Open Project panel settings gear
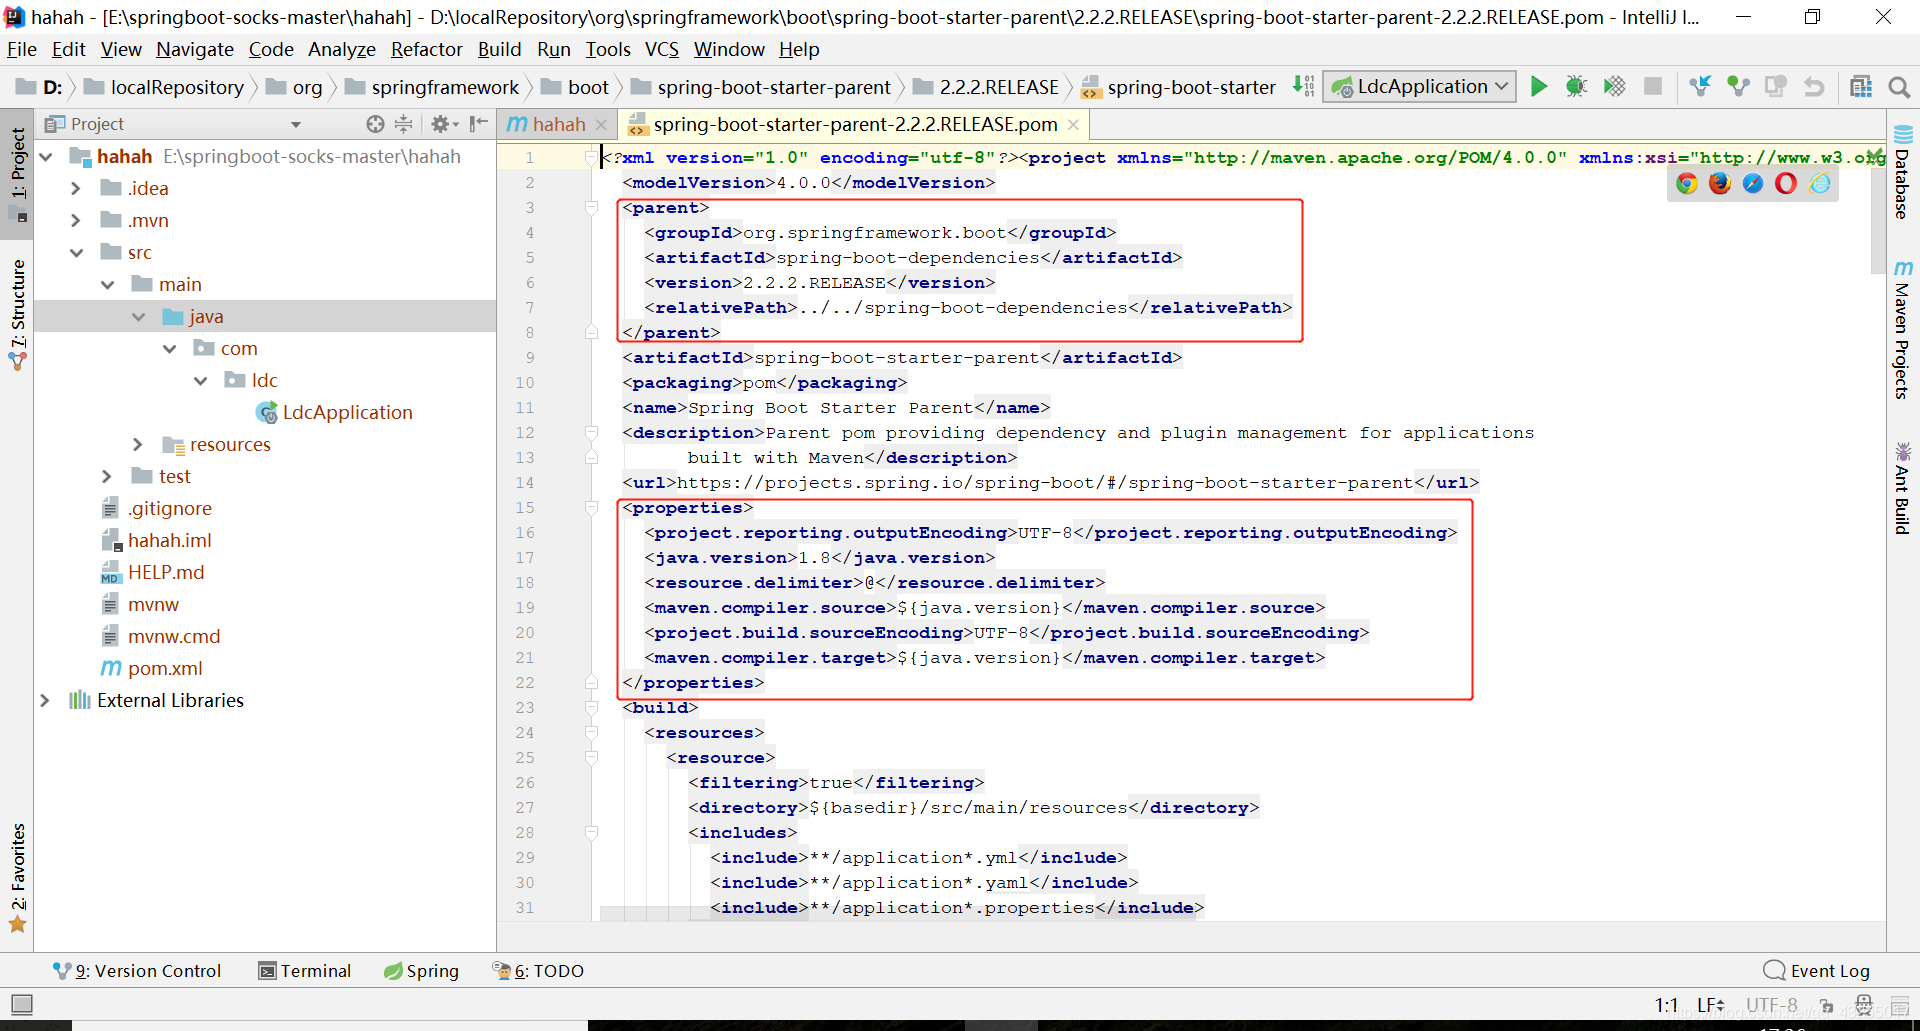The width and height of the screenshot is (1920, 1031). click(x=443, y=124)
